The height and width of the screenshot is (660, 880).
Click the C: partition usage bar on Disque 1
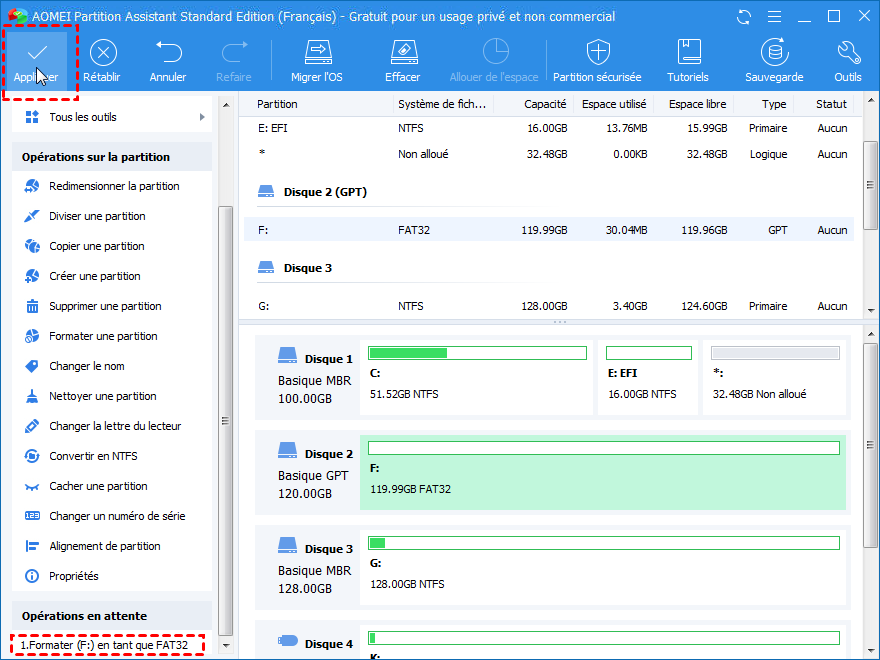(x=477, y=353)
